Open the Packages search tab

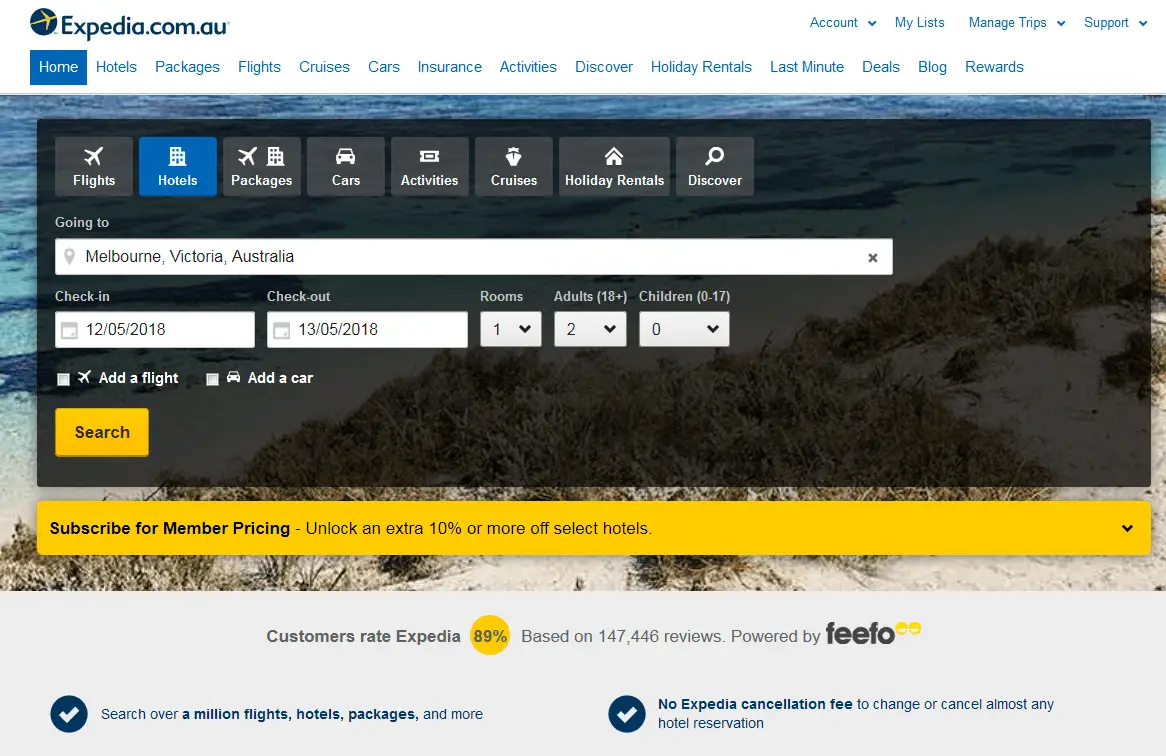pos(262,167)
